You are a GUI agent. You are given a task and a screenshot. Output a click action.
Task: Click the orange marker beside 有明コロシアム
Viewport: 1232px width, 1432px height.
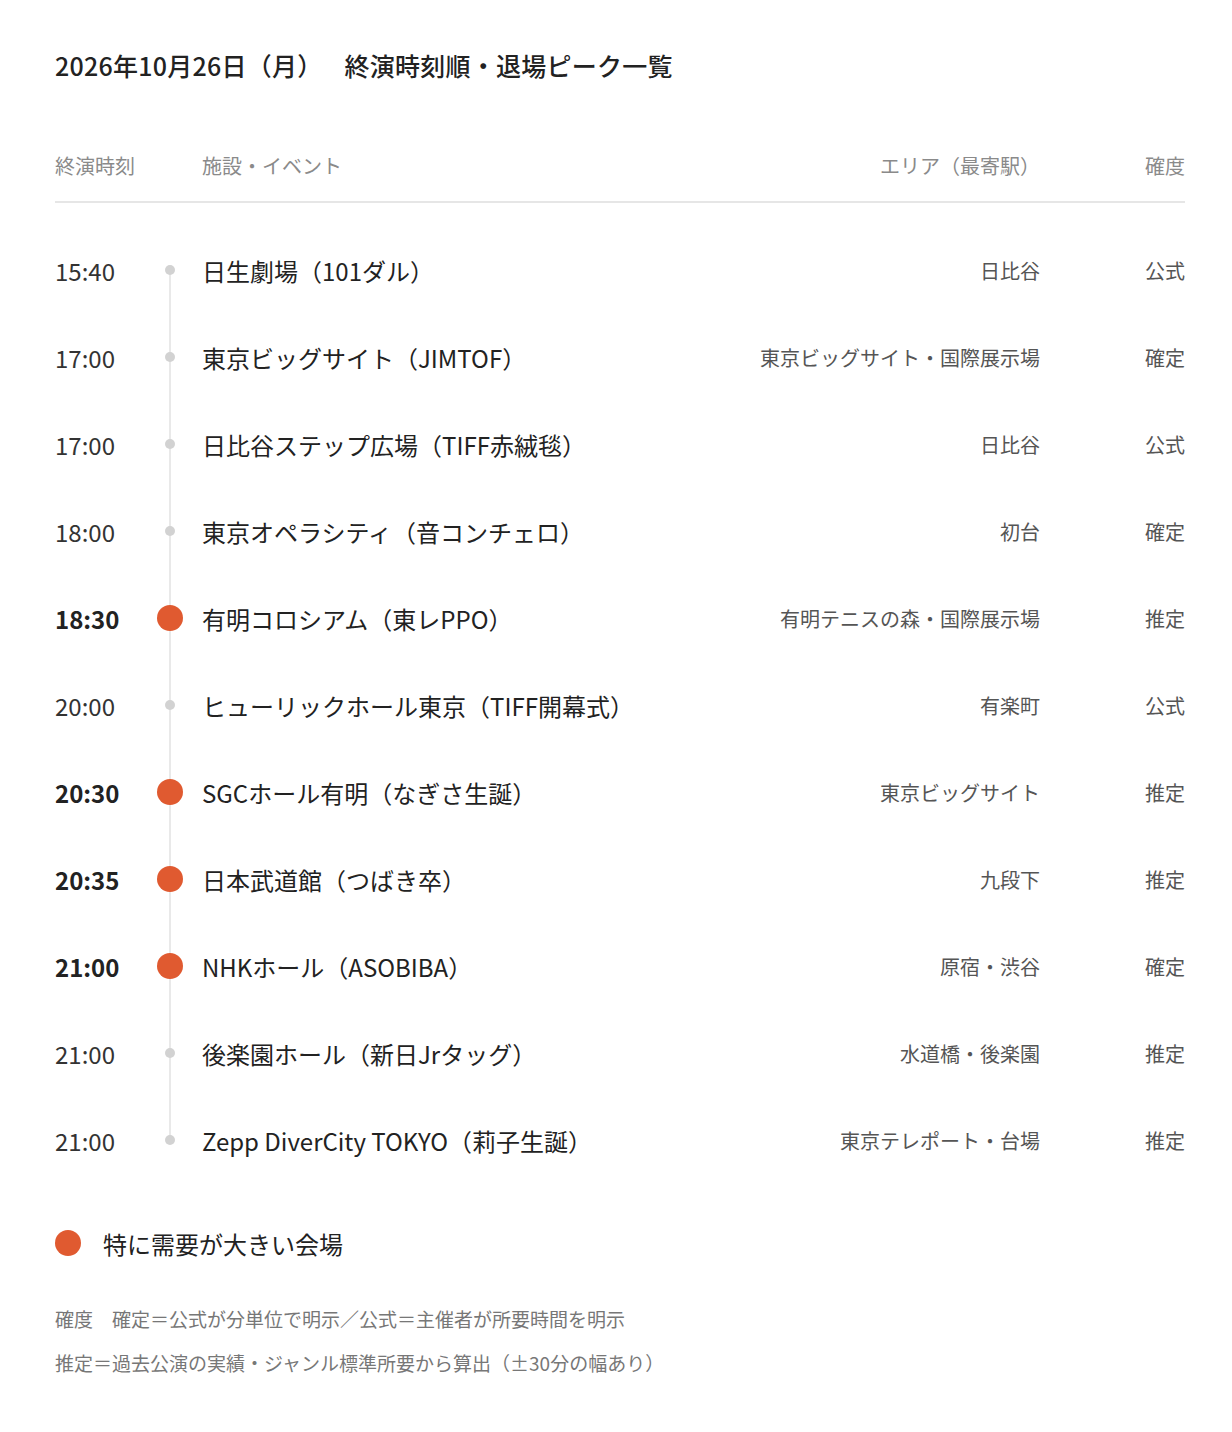(x=170, y=619)
